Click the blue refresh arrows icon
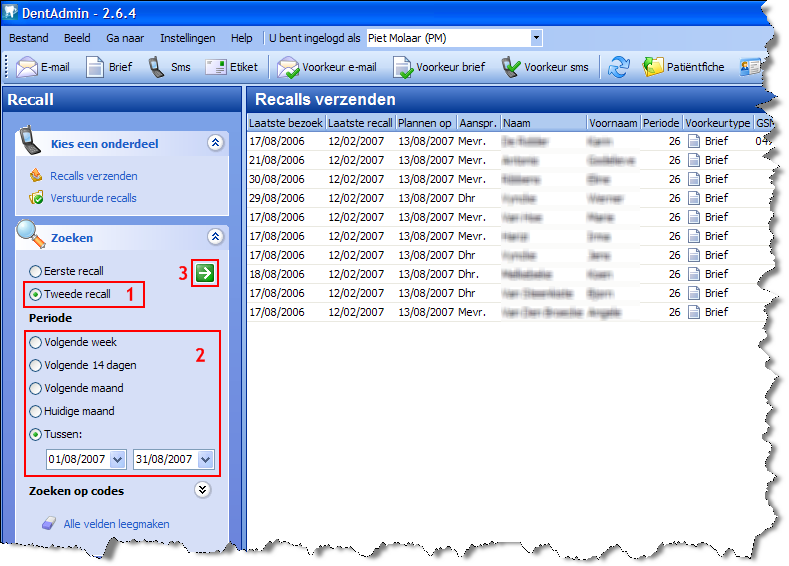789x566 pixels. 619,67
